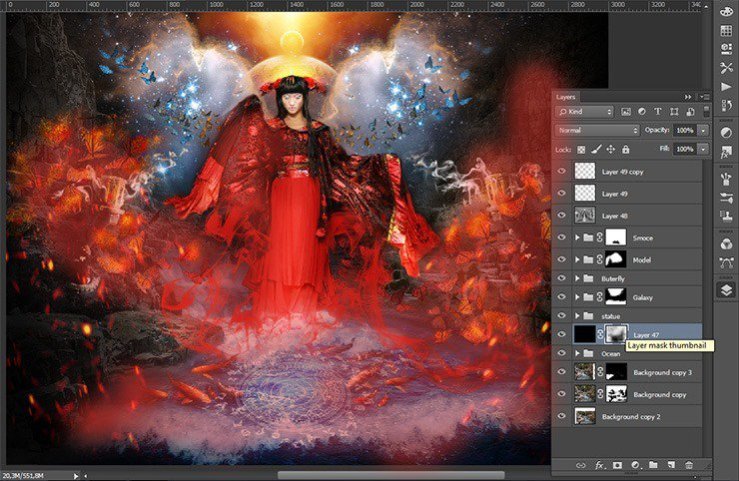Open the Normal blending mode dropdown
Image resolution: width=739 pixels, height=481 pixels.
click(597, 130)
